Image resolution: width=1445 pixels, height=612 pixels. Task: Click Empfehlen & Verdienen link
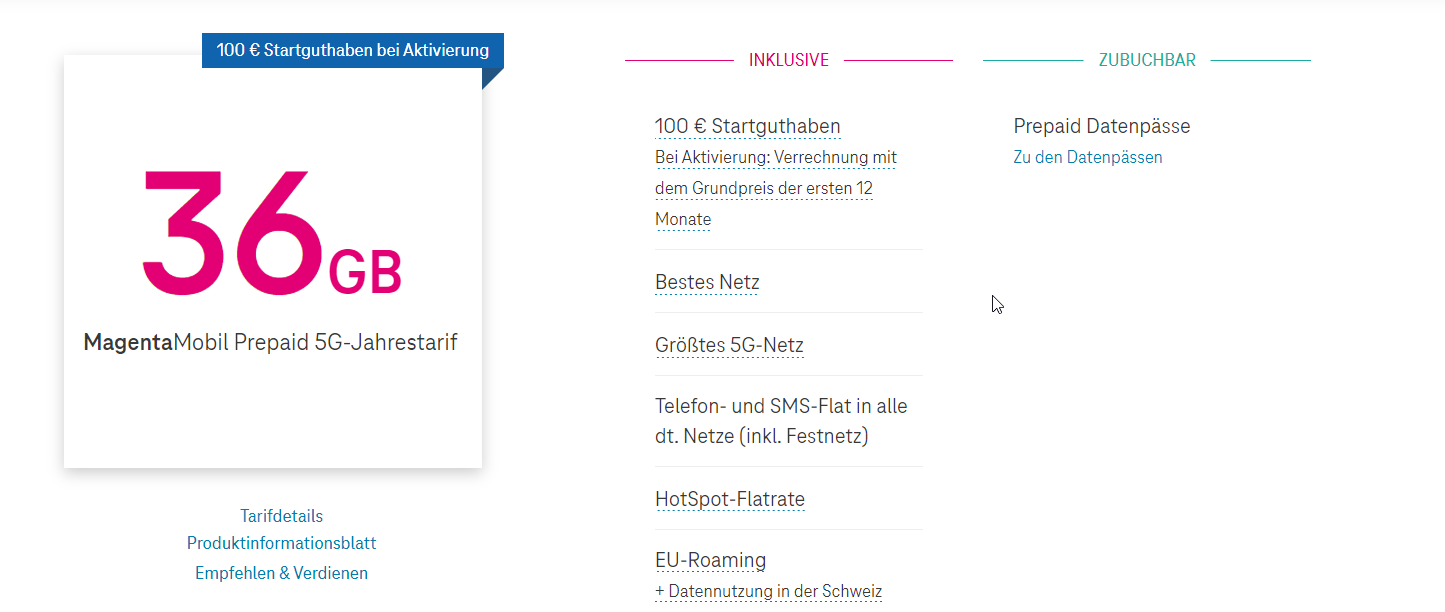tap(281, 573)
